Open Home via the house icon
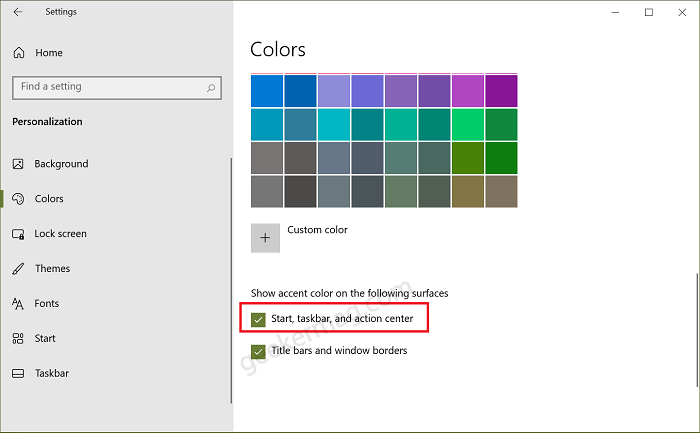Image resolution: width=700 pixels, height=433 pixels. tap(19, 53)
